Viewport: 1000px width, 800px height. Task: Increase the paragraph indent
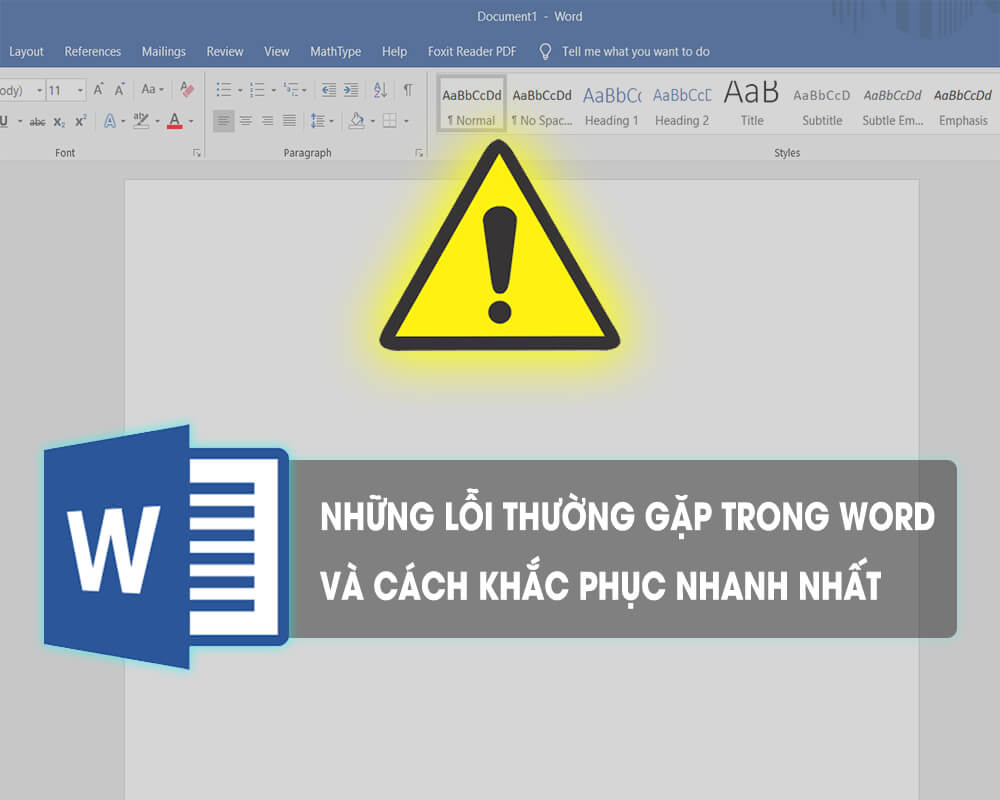pos(351,89)
